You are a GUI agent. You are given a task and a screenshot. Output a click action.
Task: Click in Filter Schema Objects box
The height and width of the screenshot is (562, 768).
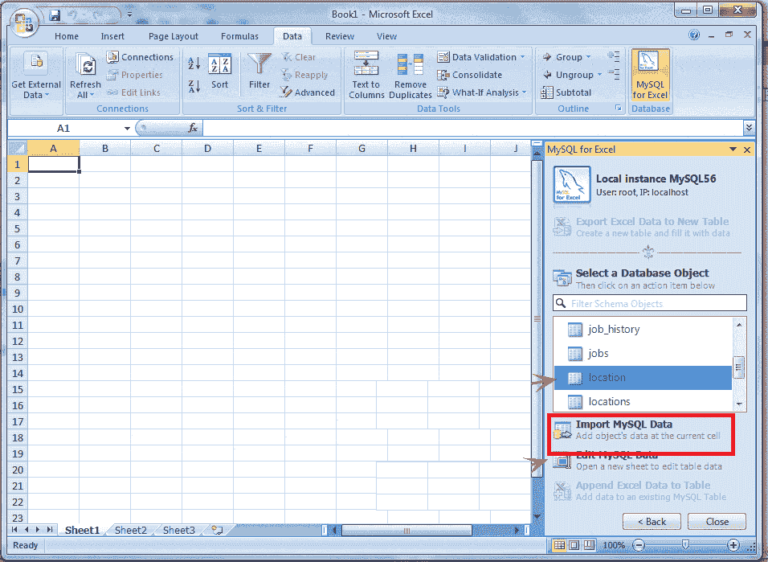coord(649,303)
